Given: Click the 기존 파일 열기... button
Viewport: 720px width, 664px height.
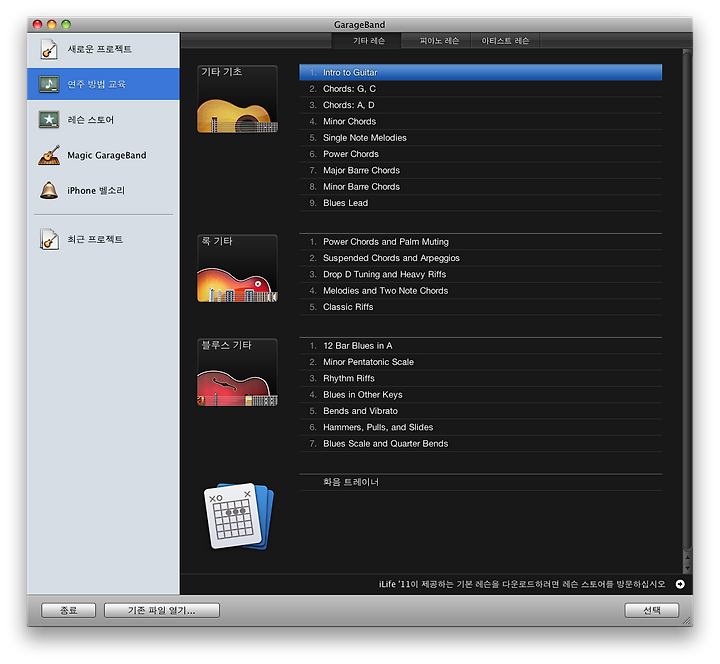Looking at the screenshot, I should (x=162, y=610).
